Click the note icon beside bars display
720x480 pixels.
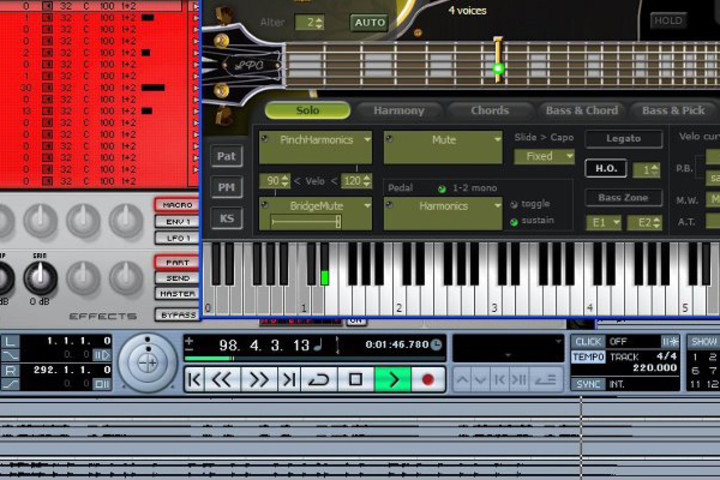coord(318,345)
